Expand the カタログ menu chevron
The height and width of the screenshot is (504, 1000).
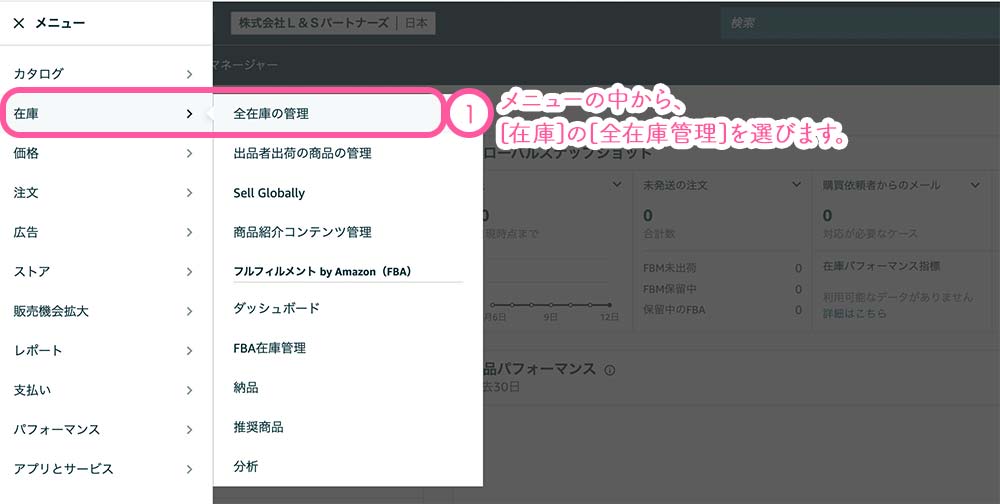[x=189, y=74]
